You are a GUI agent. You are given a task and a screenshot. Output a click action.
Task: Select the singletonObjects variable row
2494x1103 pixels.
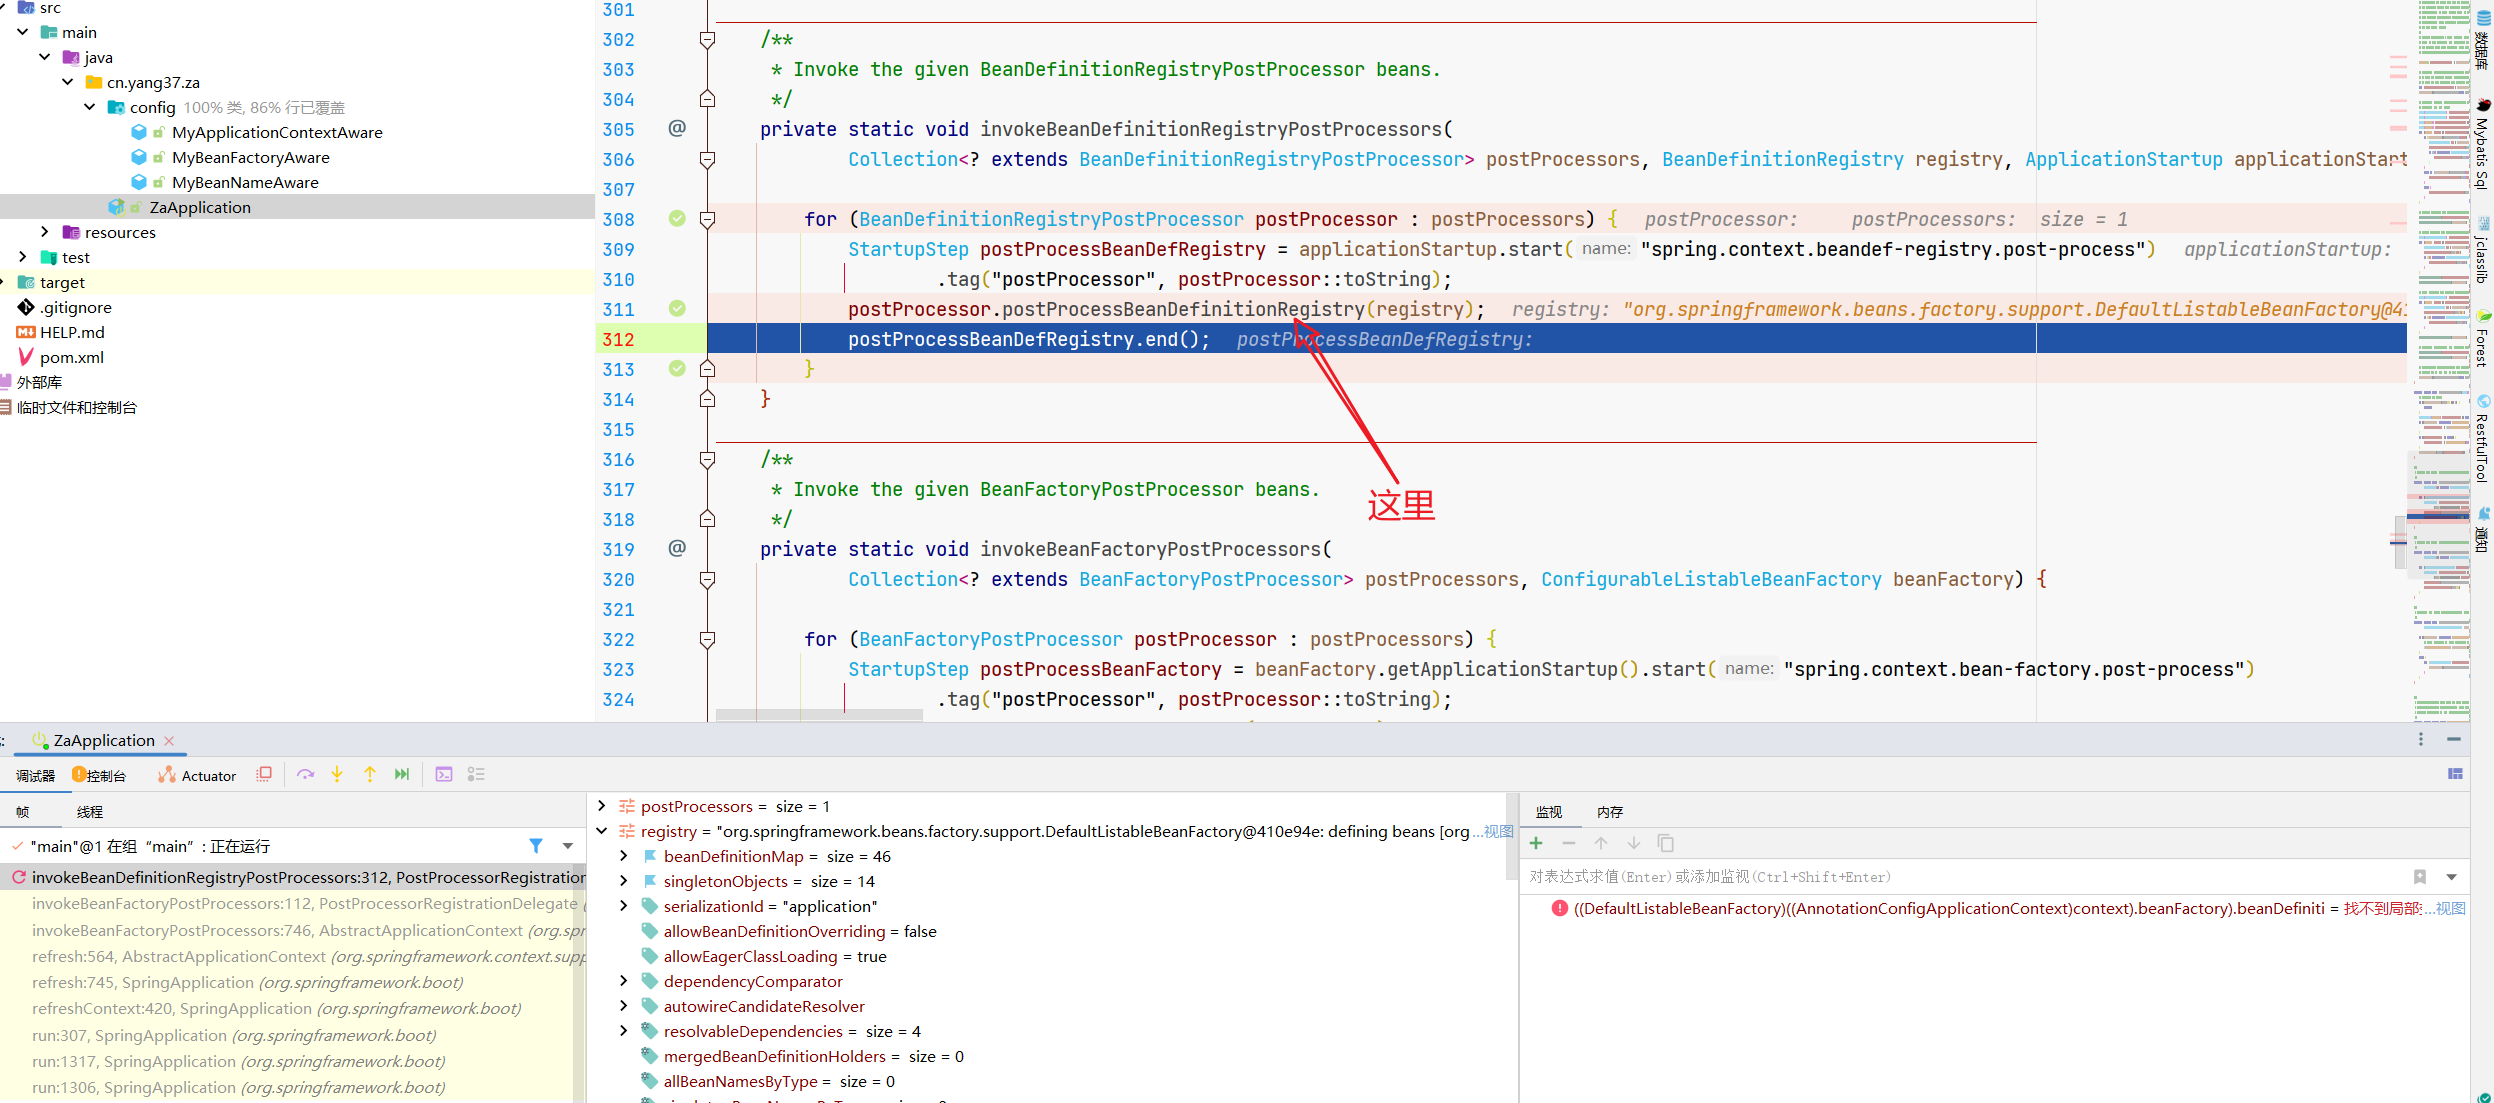coord(769,881)
